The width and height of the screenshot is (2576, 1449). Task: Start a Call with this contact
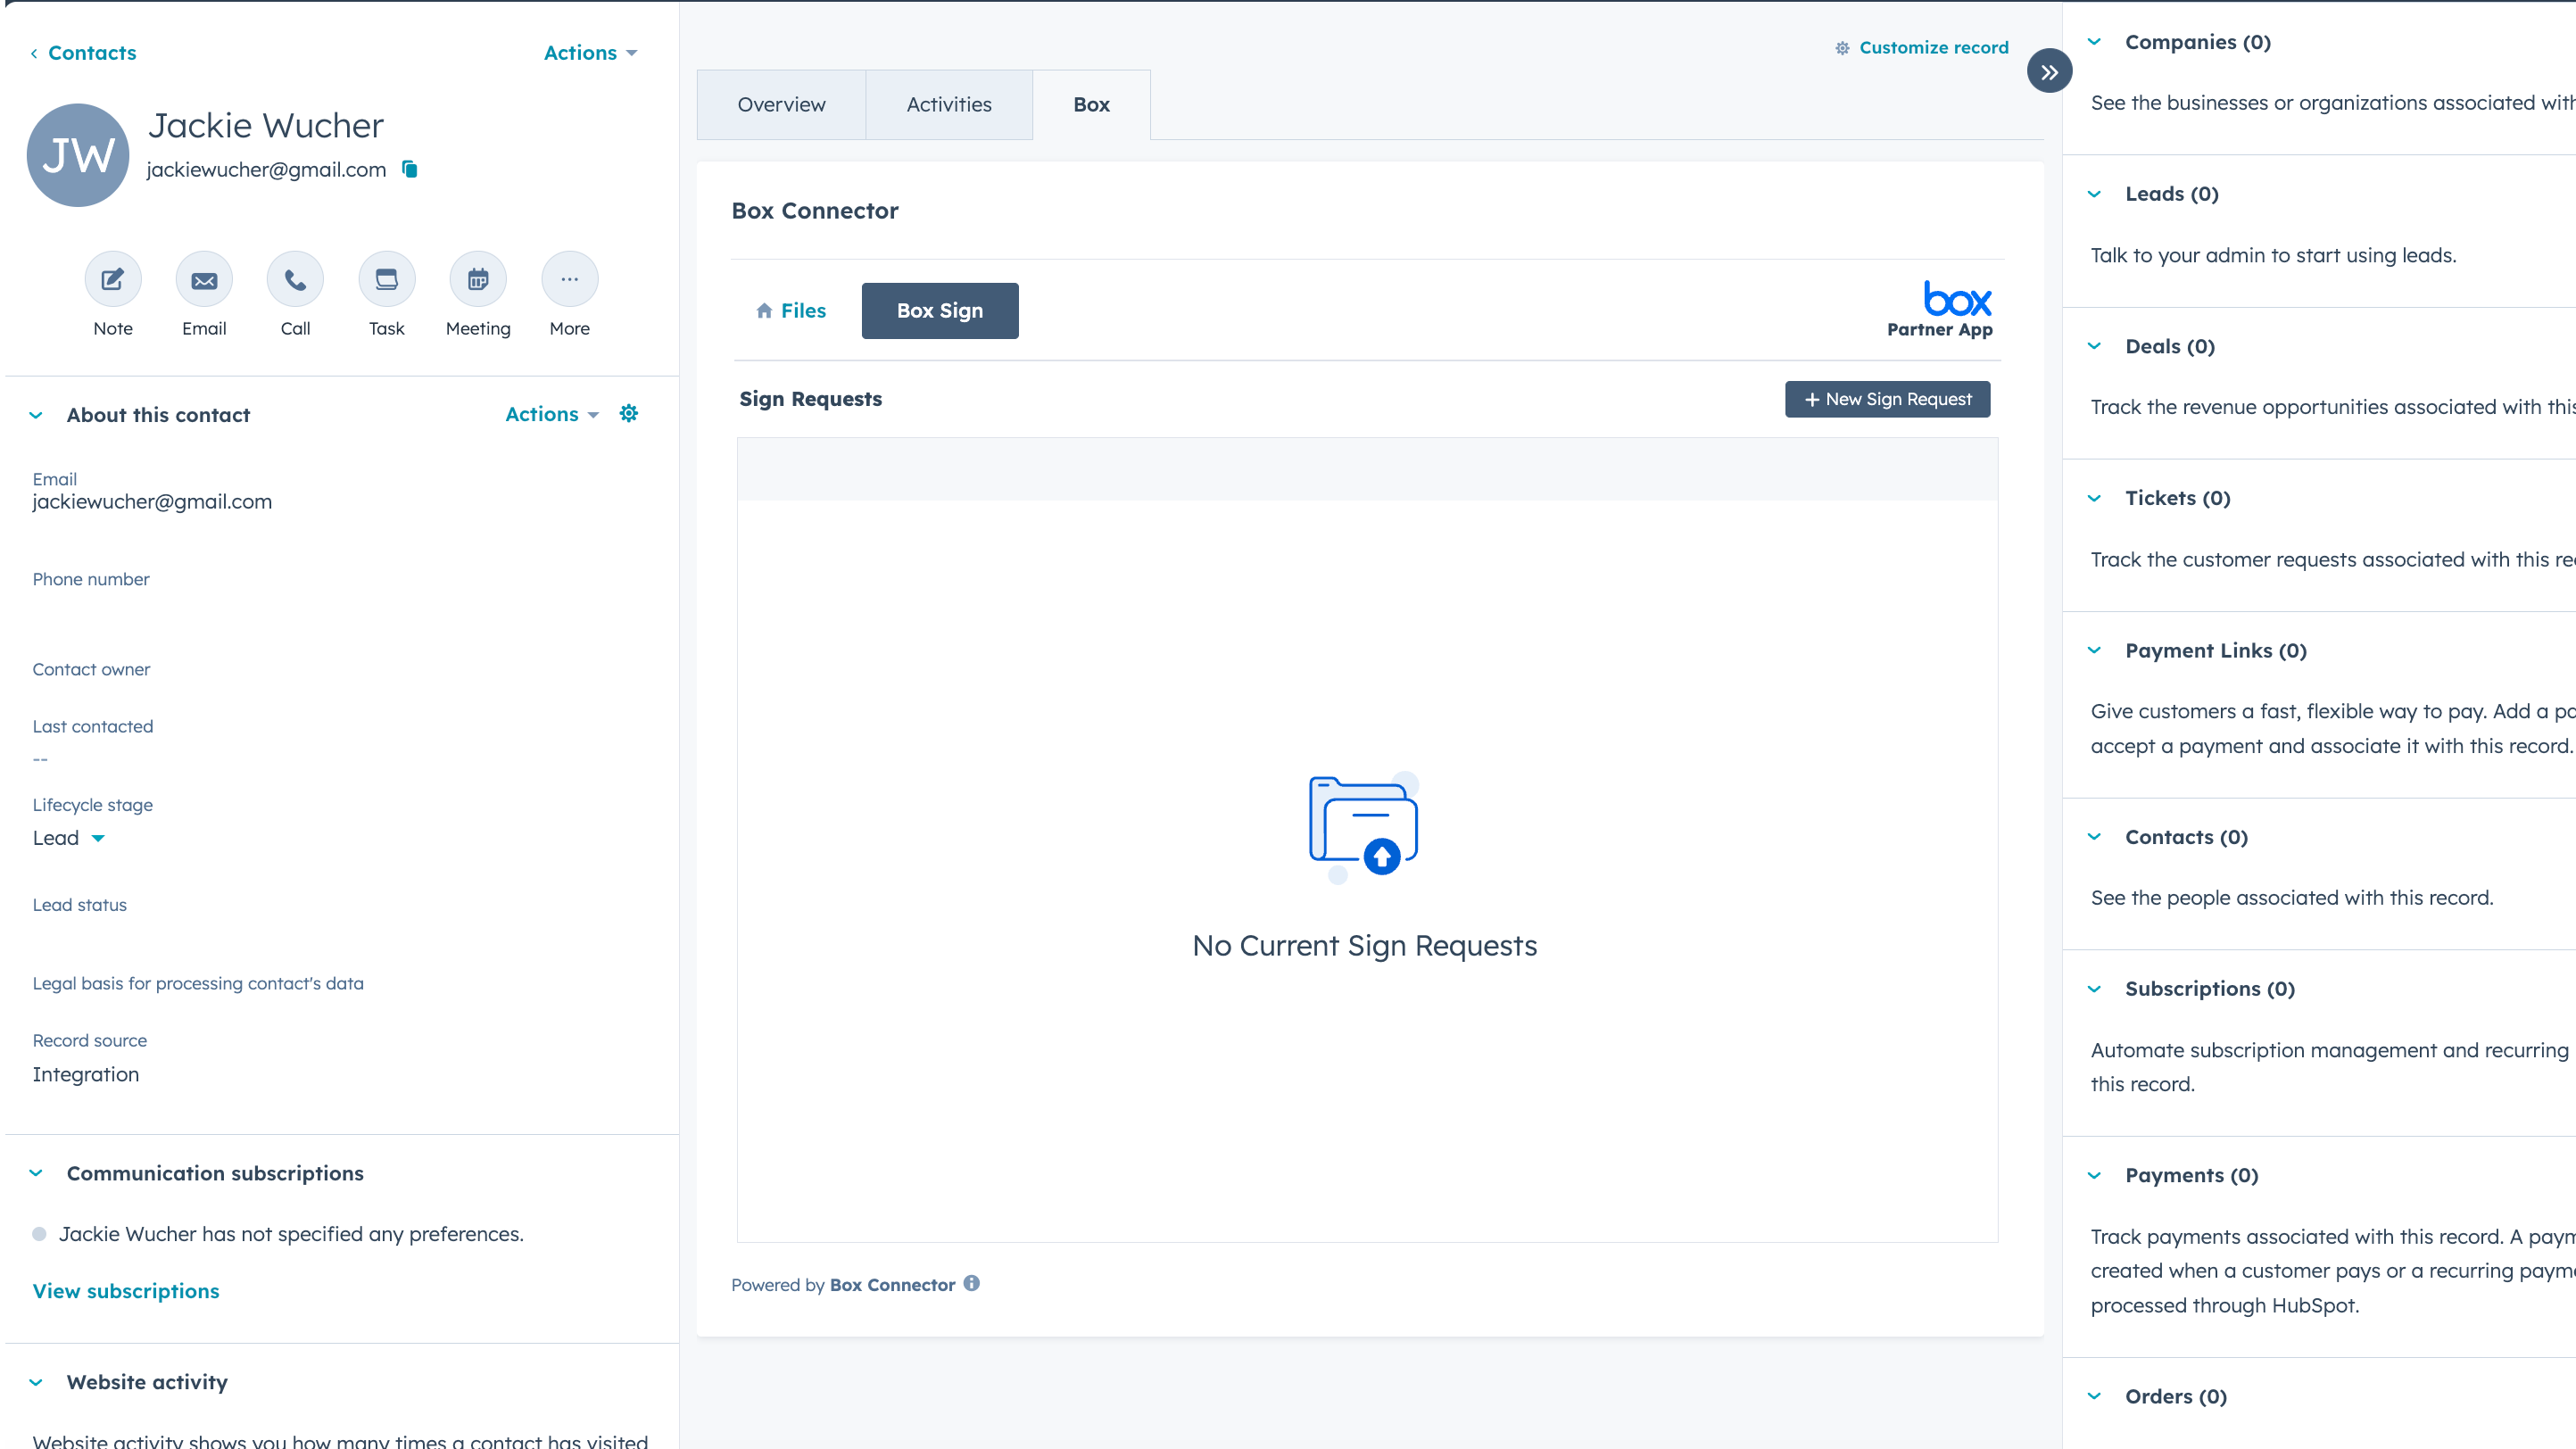pos(295,279)
